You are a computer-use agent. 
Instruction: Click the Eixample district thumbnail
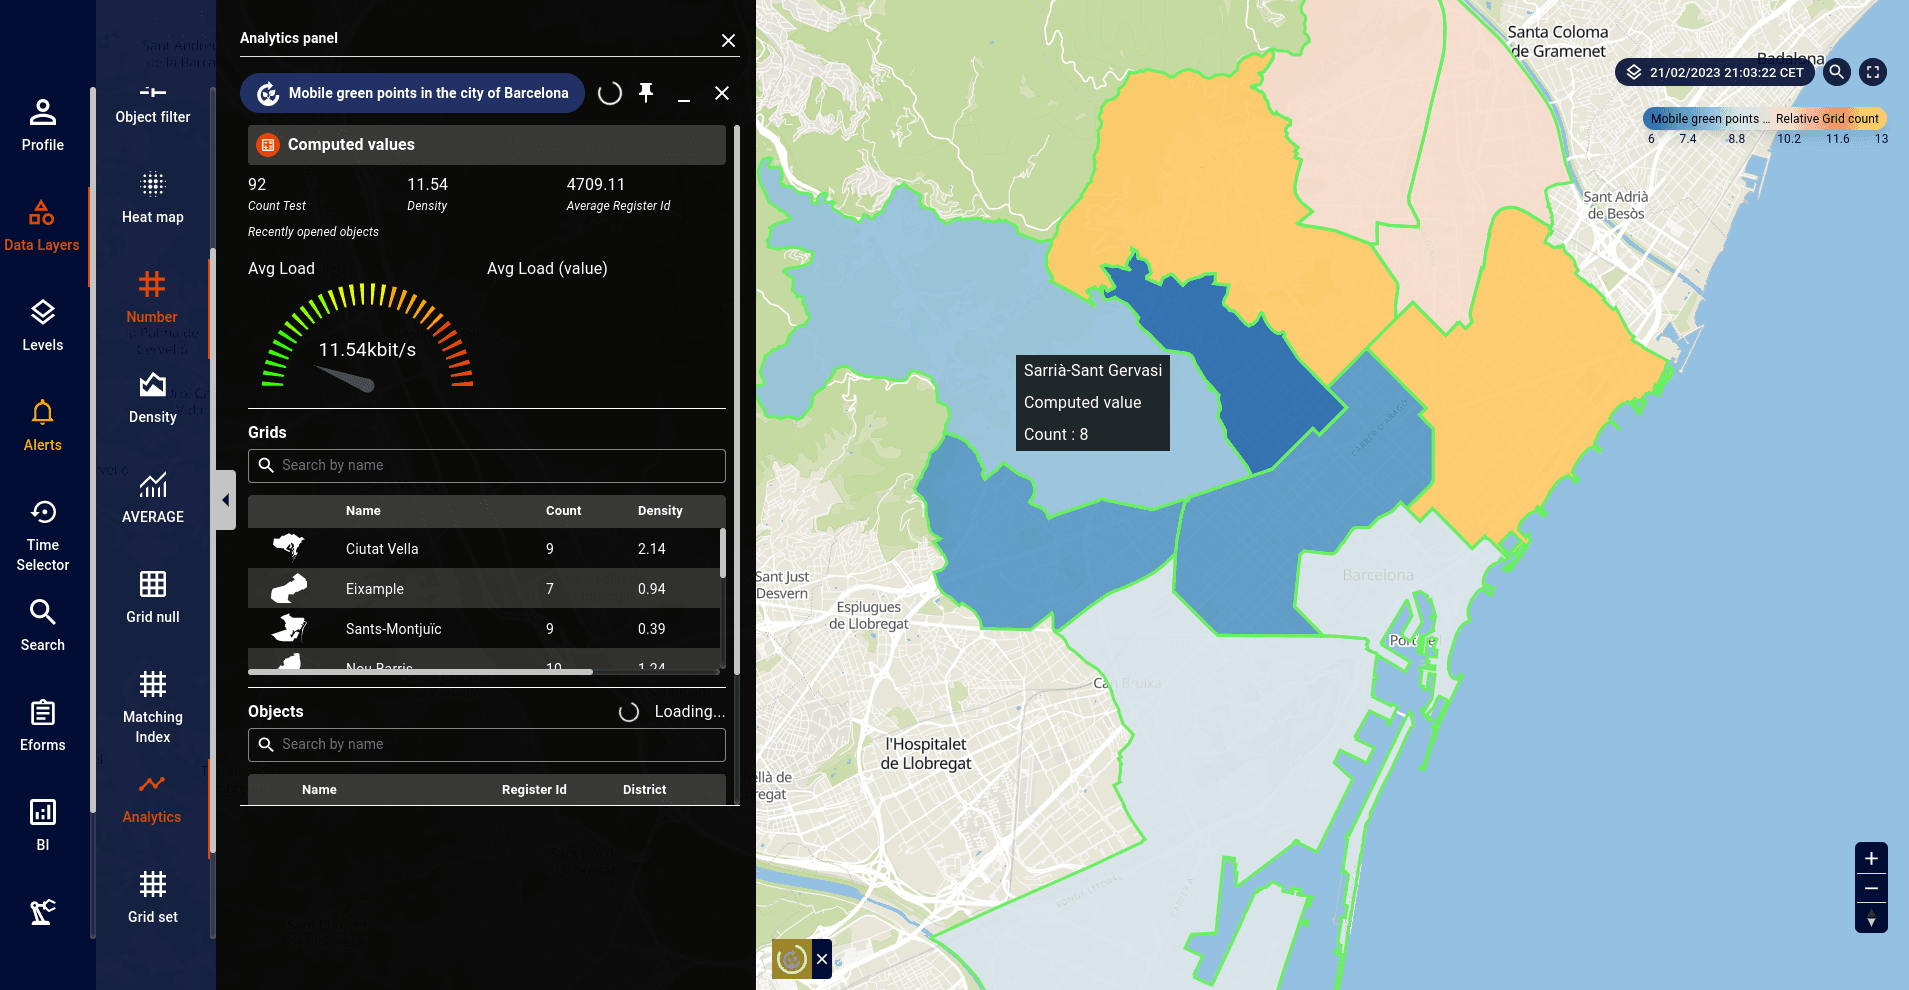click(x=289, y=588)
